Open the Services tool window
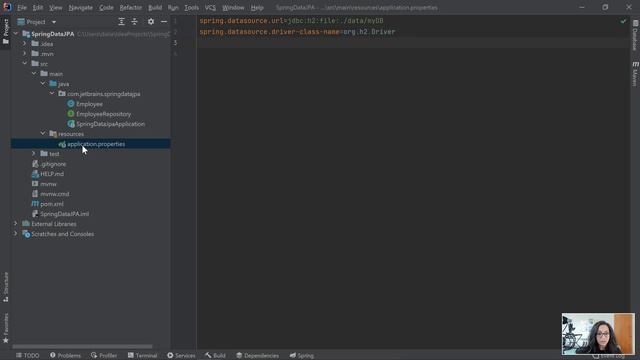Viewport: 640px width, 360px height. pos(181,356)
